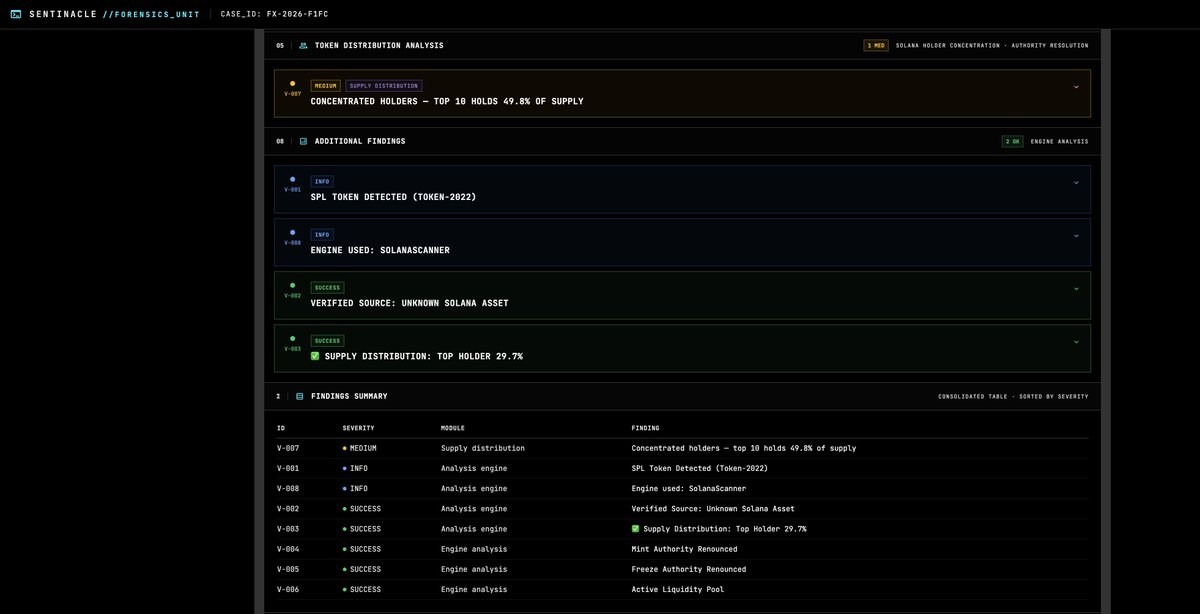Click the ADDITIONAL FINDINGS heading
Screen dimensions: 1200x614
tap(360, 141)
